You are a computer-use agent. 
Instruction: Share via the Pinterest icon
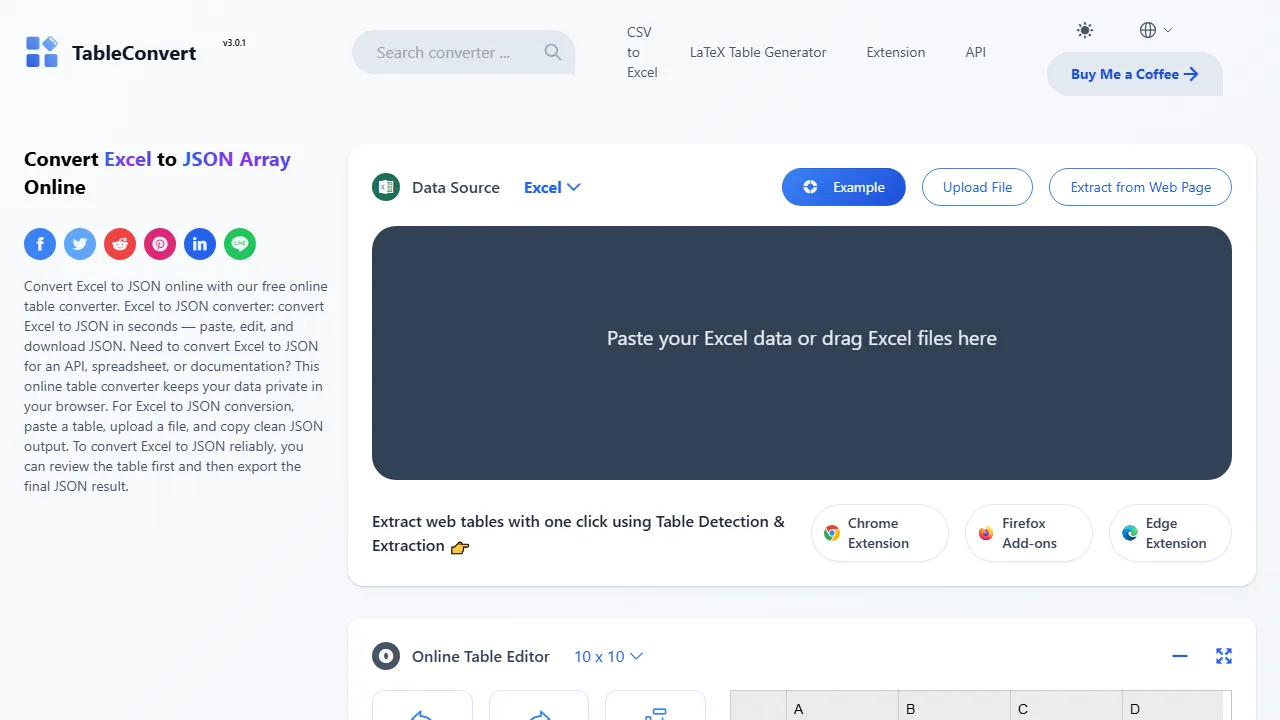[160, 244]
